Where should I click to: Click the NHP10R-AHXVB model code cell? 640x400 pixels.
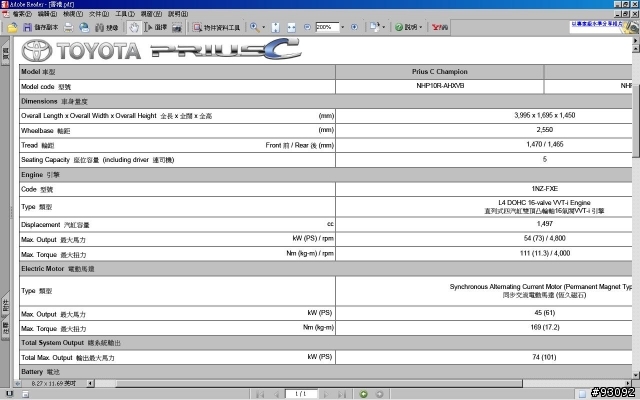click(440, 86)
